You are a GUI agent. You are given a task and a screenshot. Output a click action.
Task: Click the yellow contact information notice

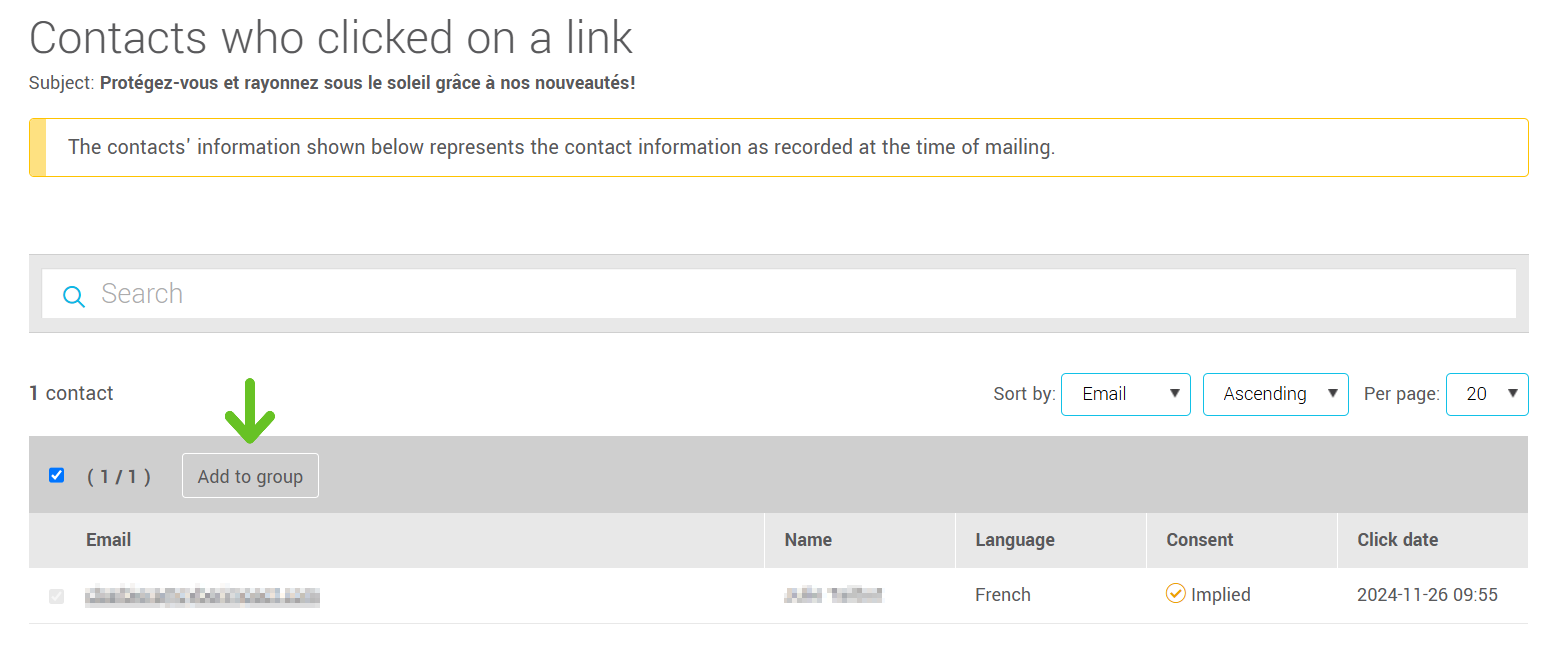pyautogui.click(x=778, y=148)
